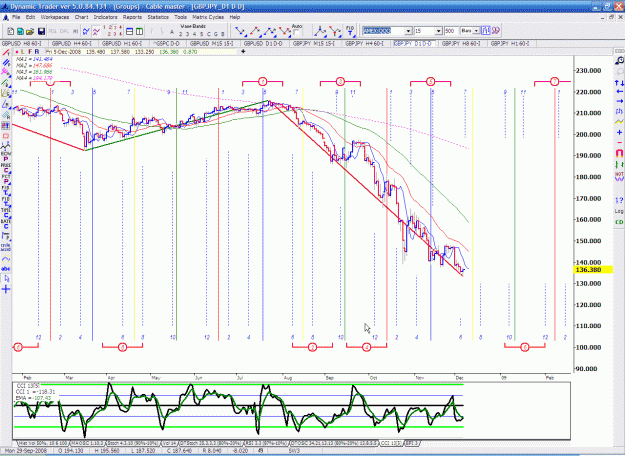625x456 pixels.
Task: Switch to the GBPJPY H1 60-I chart tab
Action: pos(510,43)
